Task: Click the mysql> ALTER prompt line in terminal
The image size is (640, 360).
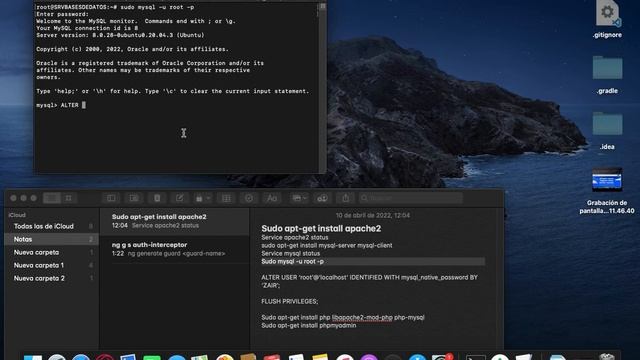Action: tap(60, 105)
